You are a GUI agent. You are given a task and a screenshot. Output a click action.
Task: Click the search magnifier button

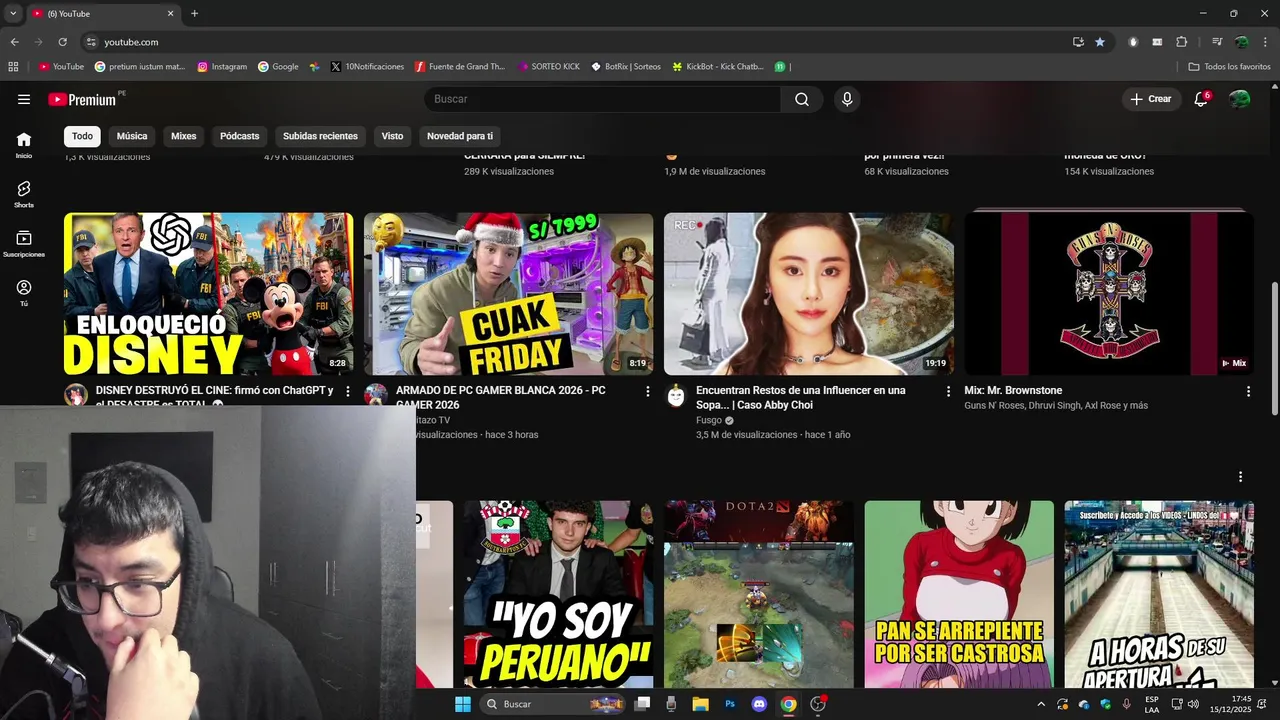coord(802,99)
